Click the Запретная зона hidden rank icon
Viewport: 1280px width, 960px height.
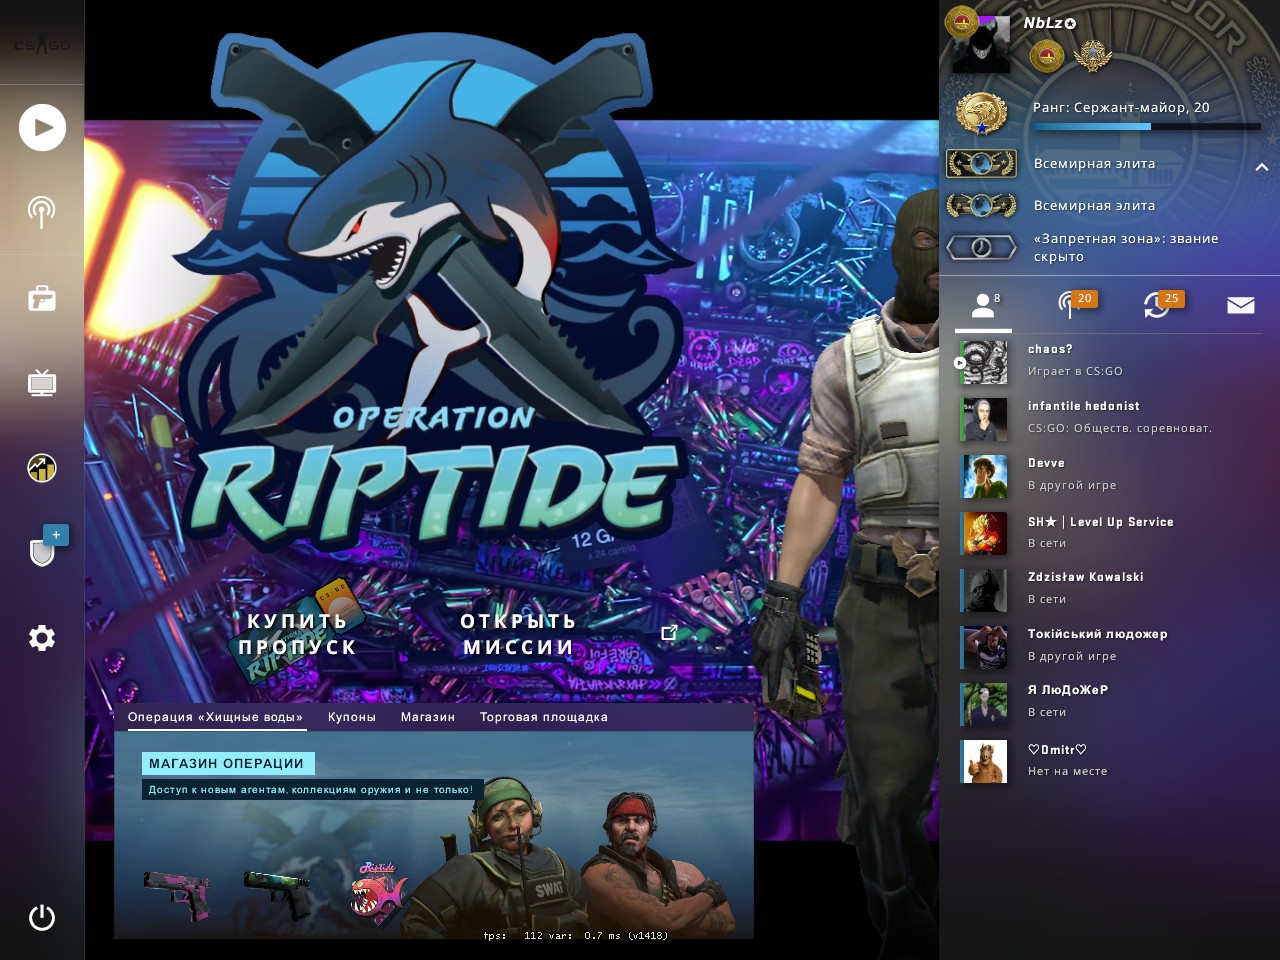point(981,247)
